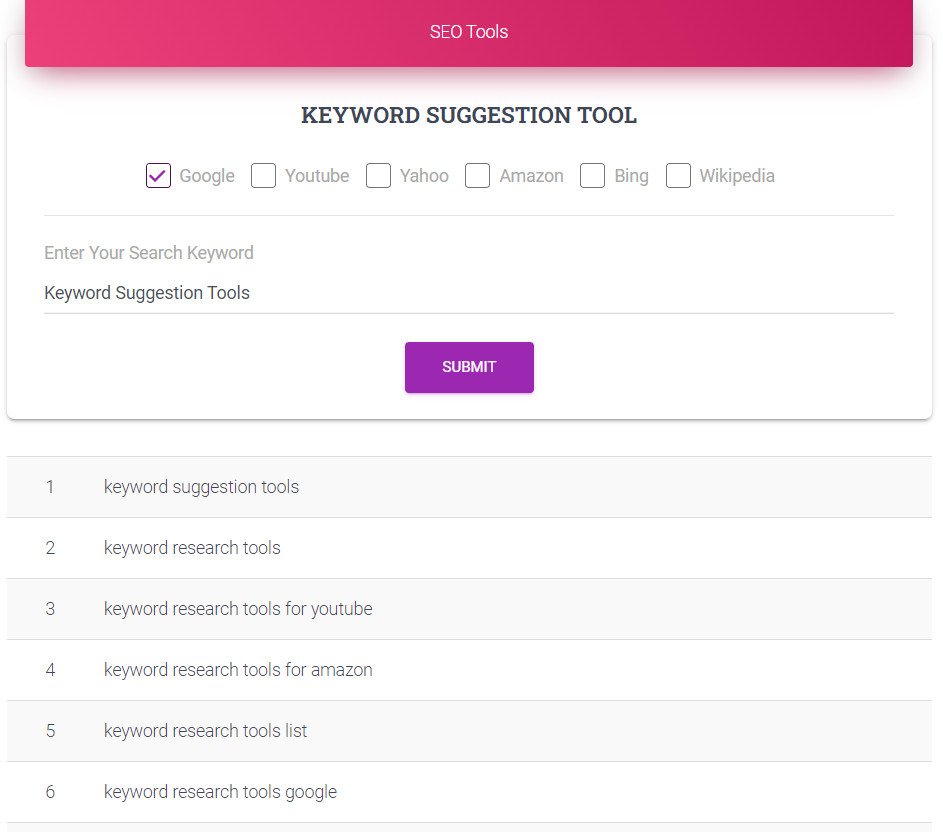Click the Wikipedia label text
Image resolution: width=943 pixels, height=832 pixels.
click(737, 176)
